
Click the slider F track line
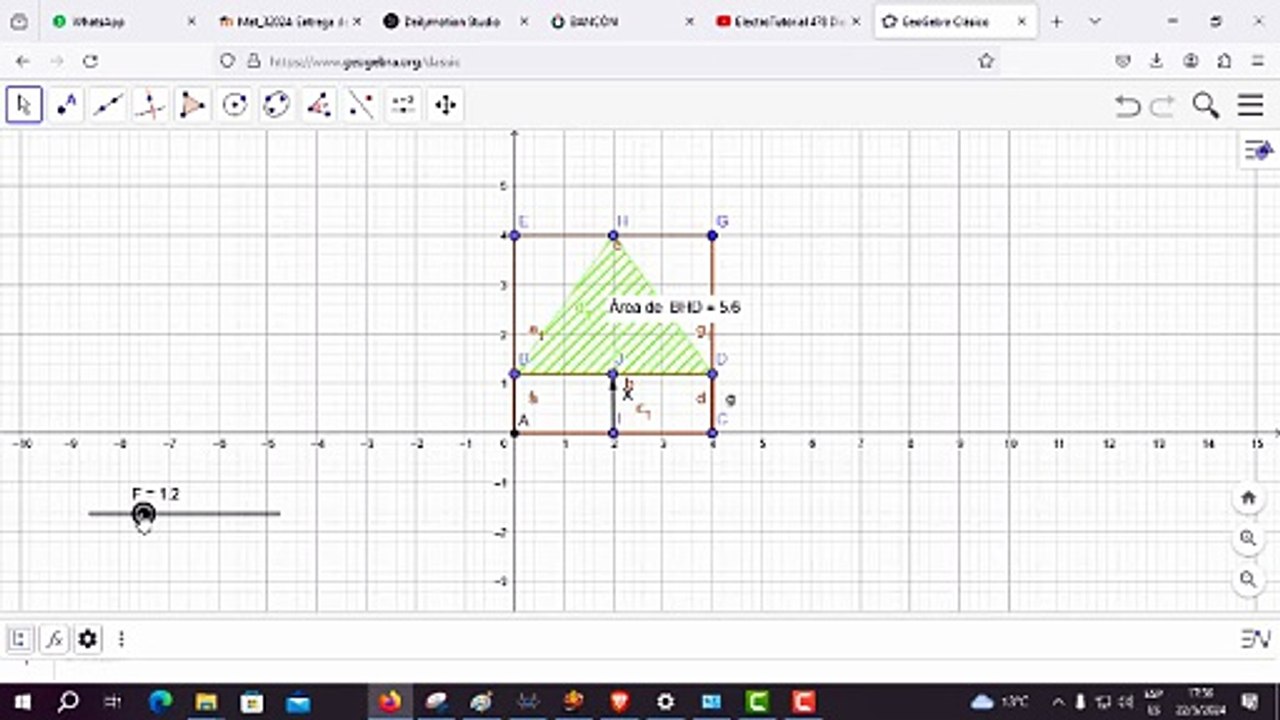[184, 514]
